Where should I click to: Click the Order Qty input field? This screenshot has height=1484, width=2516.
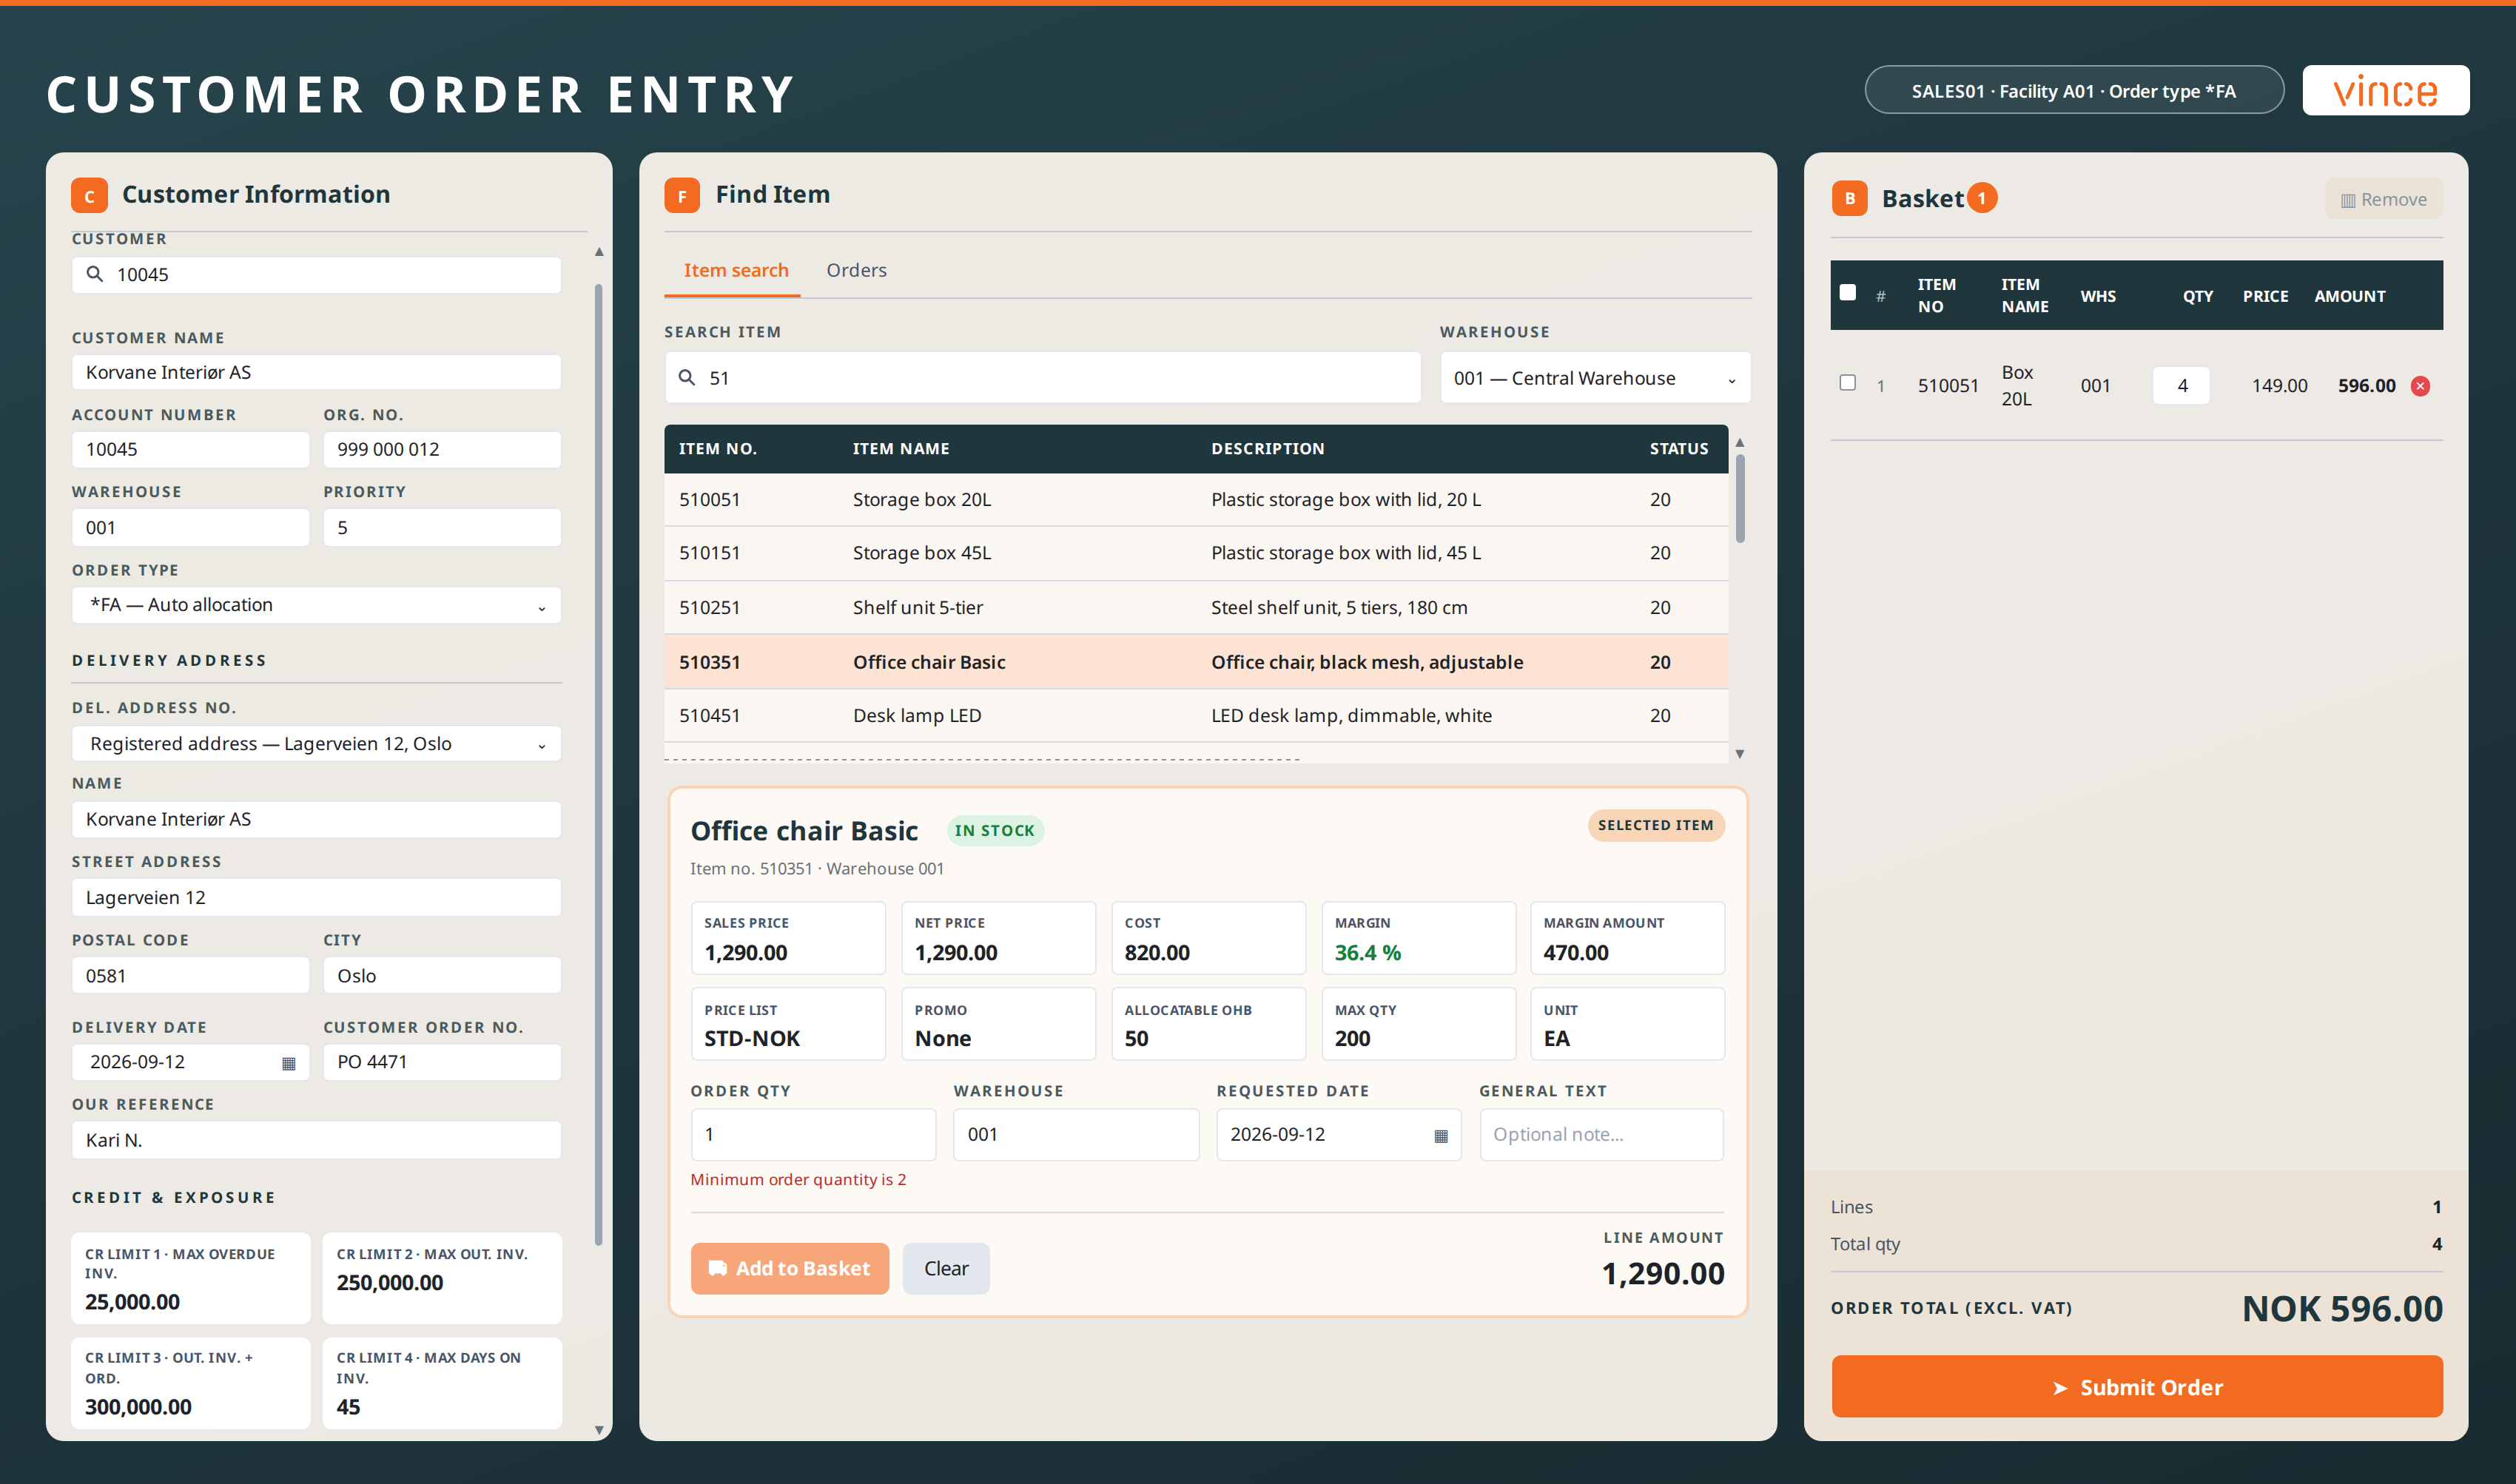[x=813, y=1135]
